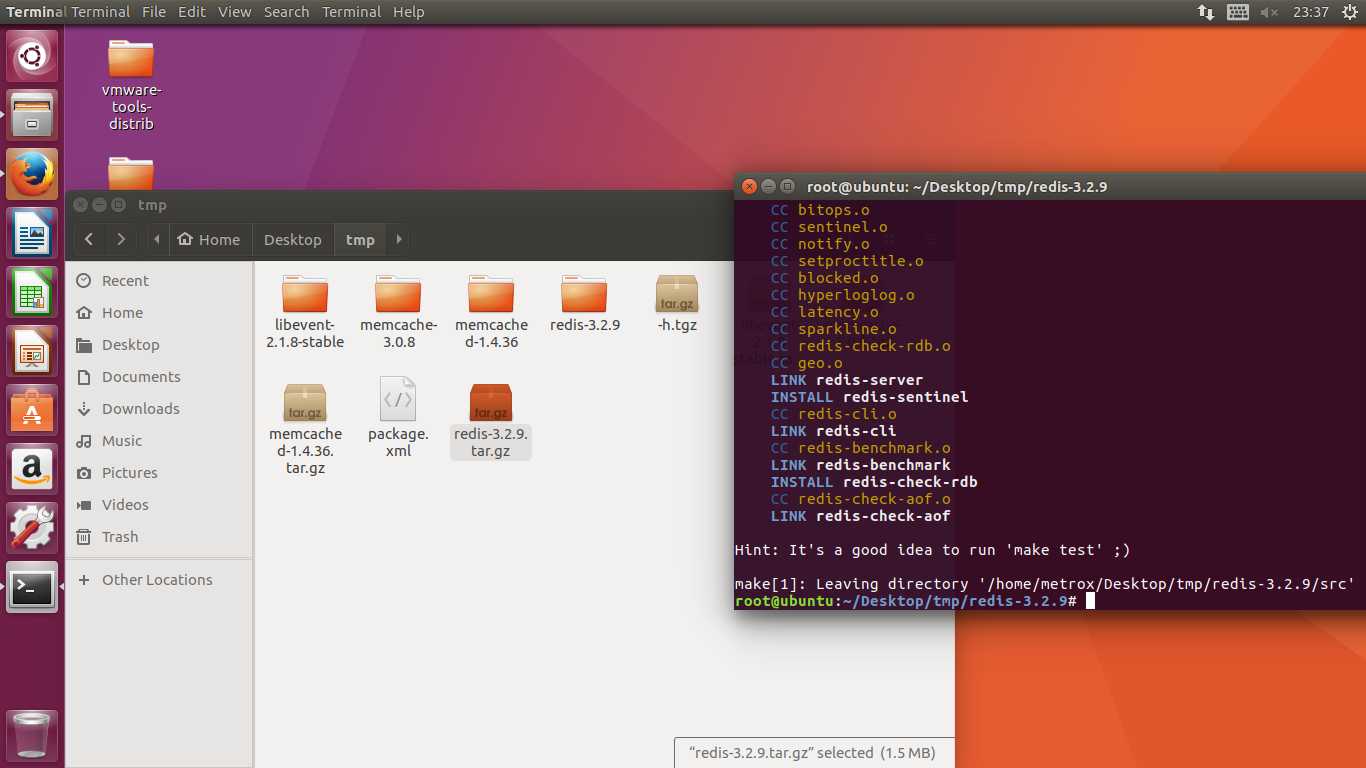Click 'LINK redis-server' line in terminal
This screenshot has width=1366, height=768.
[847, 380]
